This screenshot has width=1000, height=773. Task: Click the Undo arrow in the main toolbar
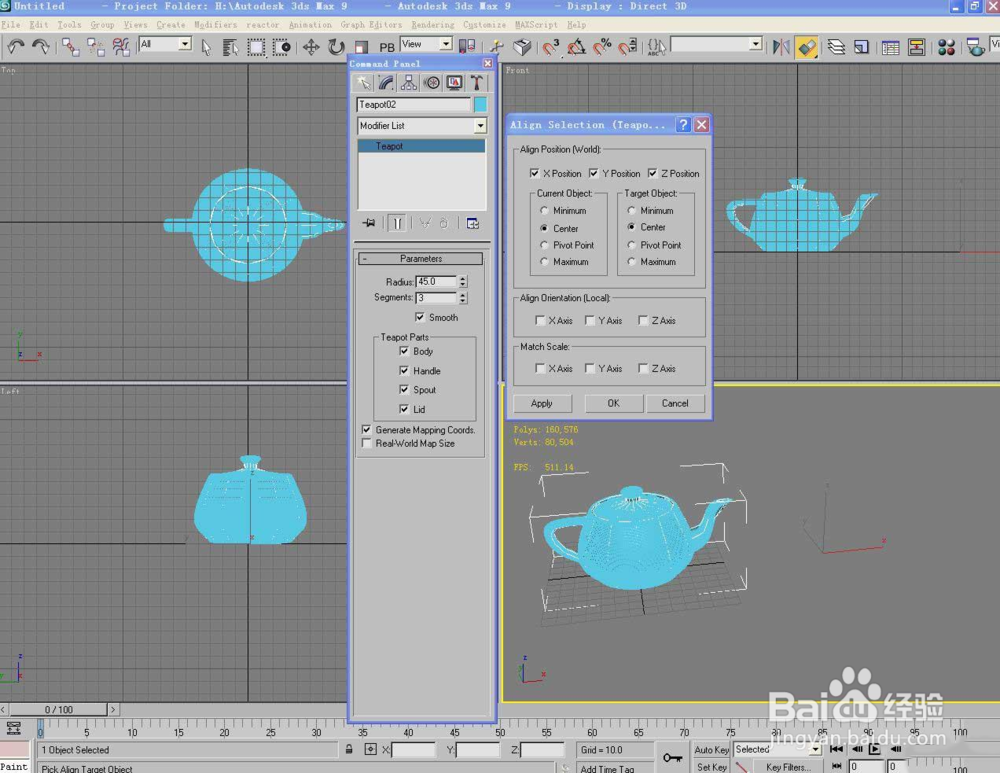[x=15, y=46]
